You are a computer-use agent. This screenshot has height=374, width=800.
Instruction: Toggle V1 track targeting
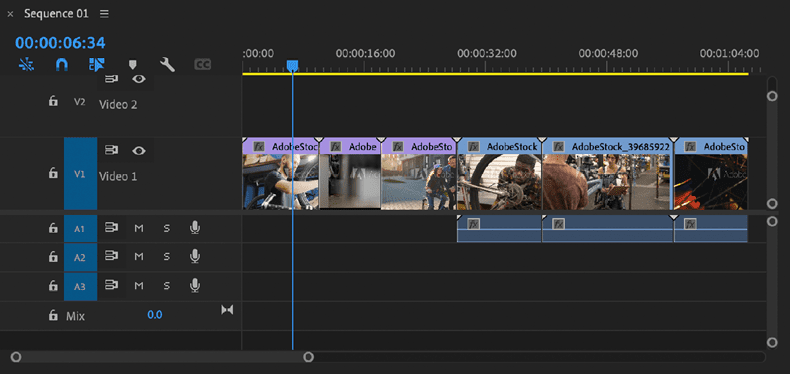(x=80, y=173)
